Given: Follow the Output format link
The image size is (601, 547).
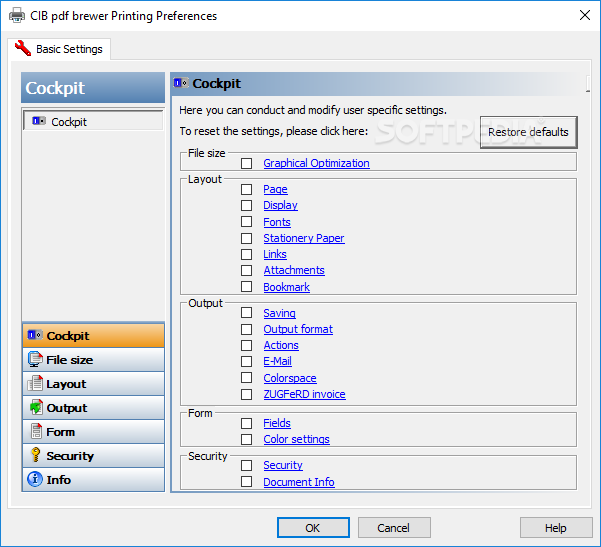Looking at the screenshot, I should click(x=298, y=330).
